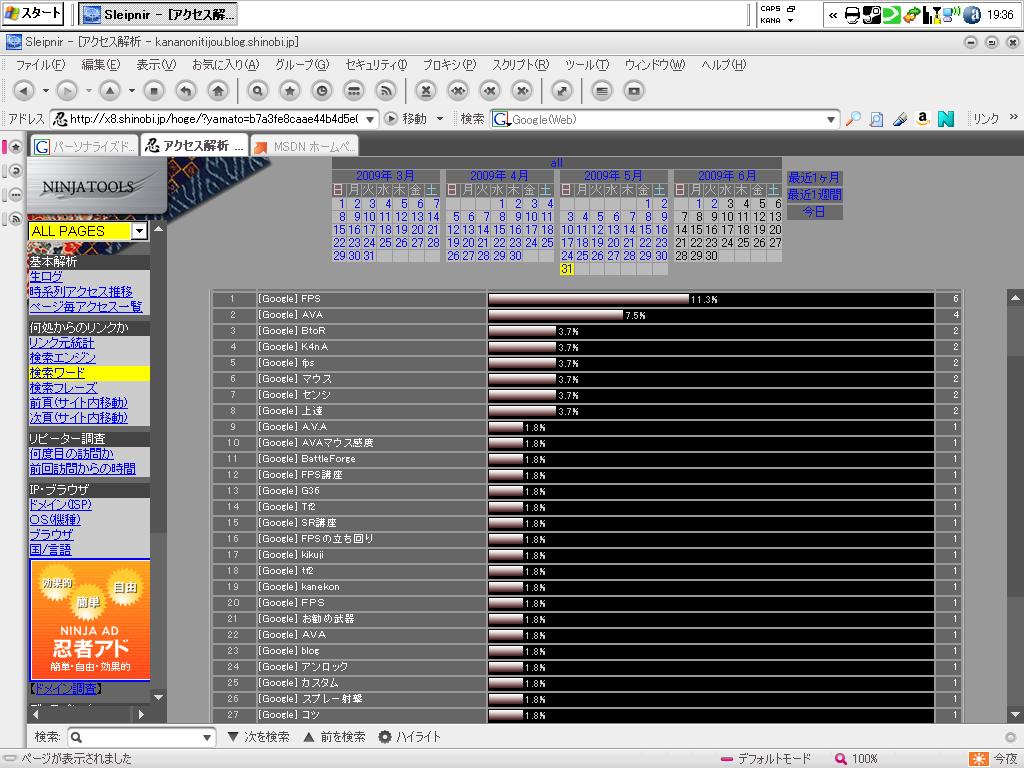Click the green tray icon next to Steam

[891, 14]
